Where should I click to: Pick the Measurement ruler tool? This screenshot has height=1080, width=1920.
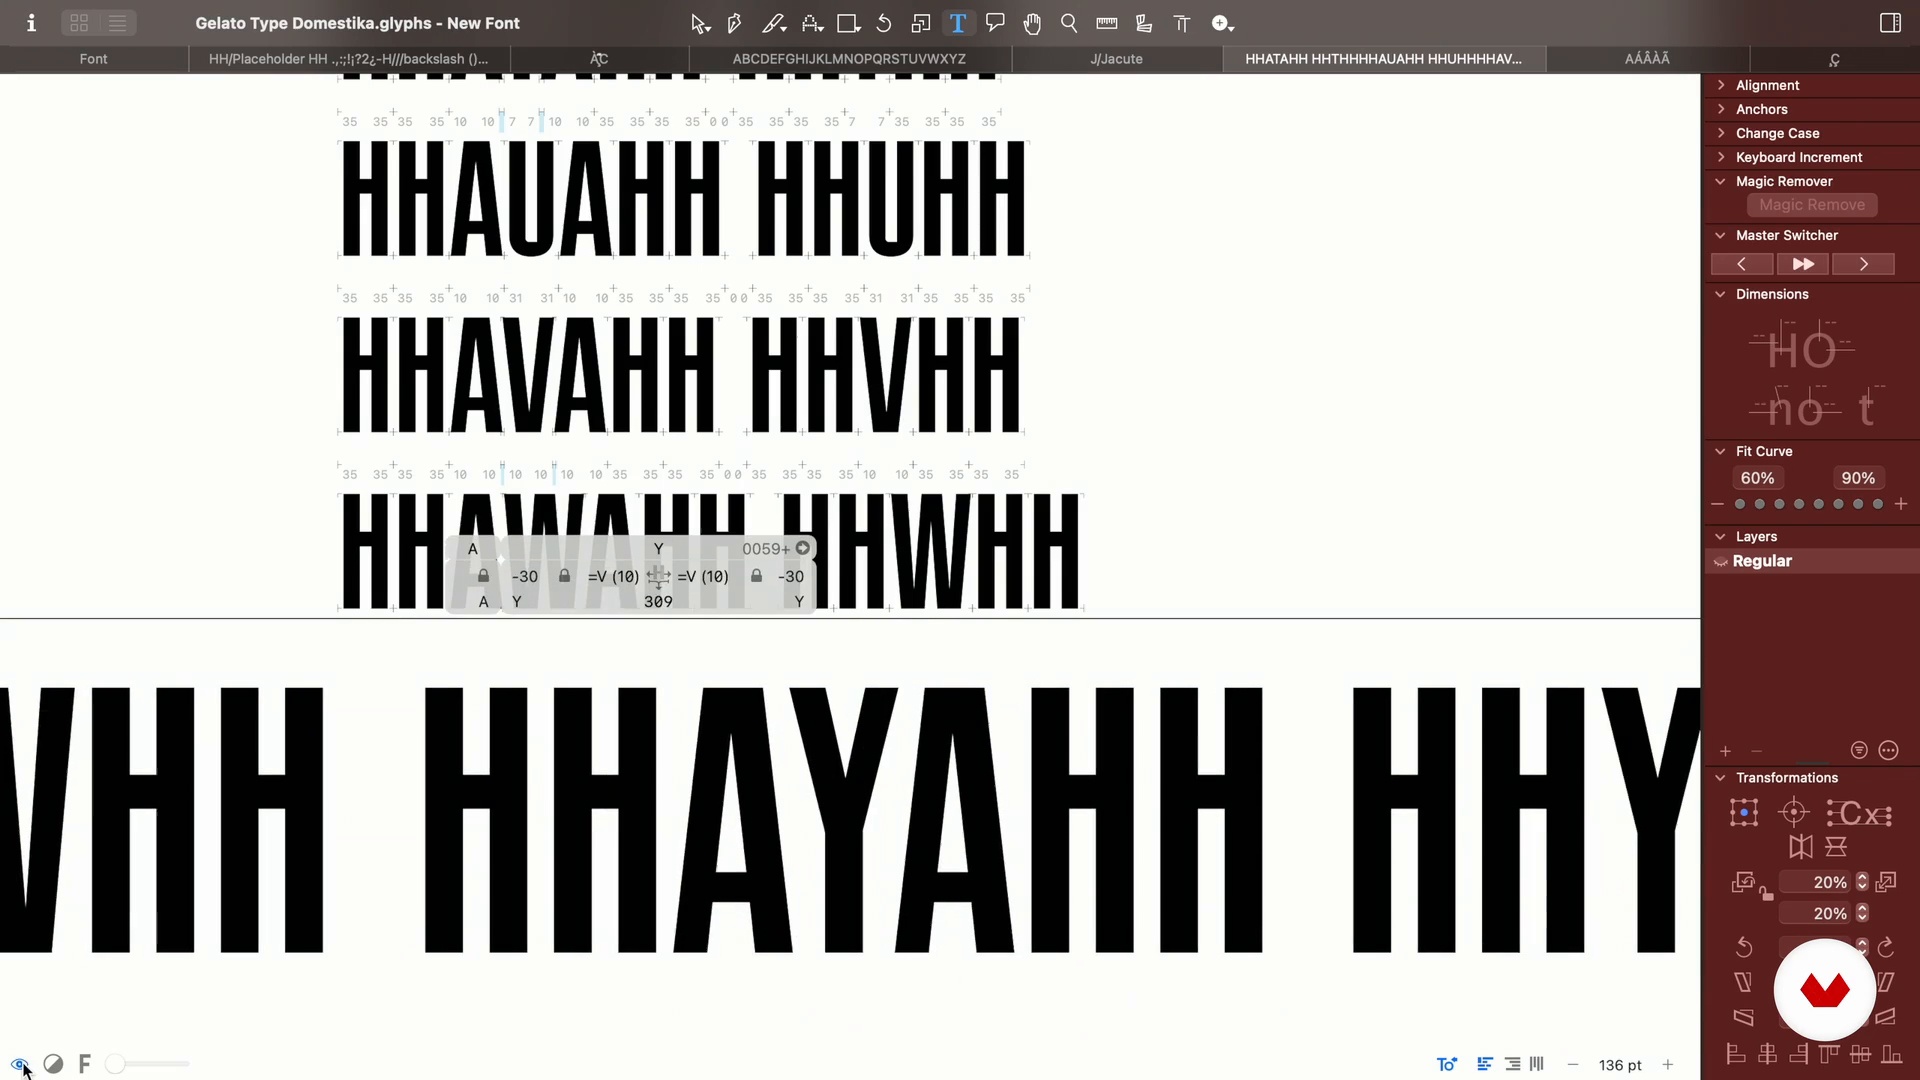(x=1107, y=23)
